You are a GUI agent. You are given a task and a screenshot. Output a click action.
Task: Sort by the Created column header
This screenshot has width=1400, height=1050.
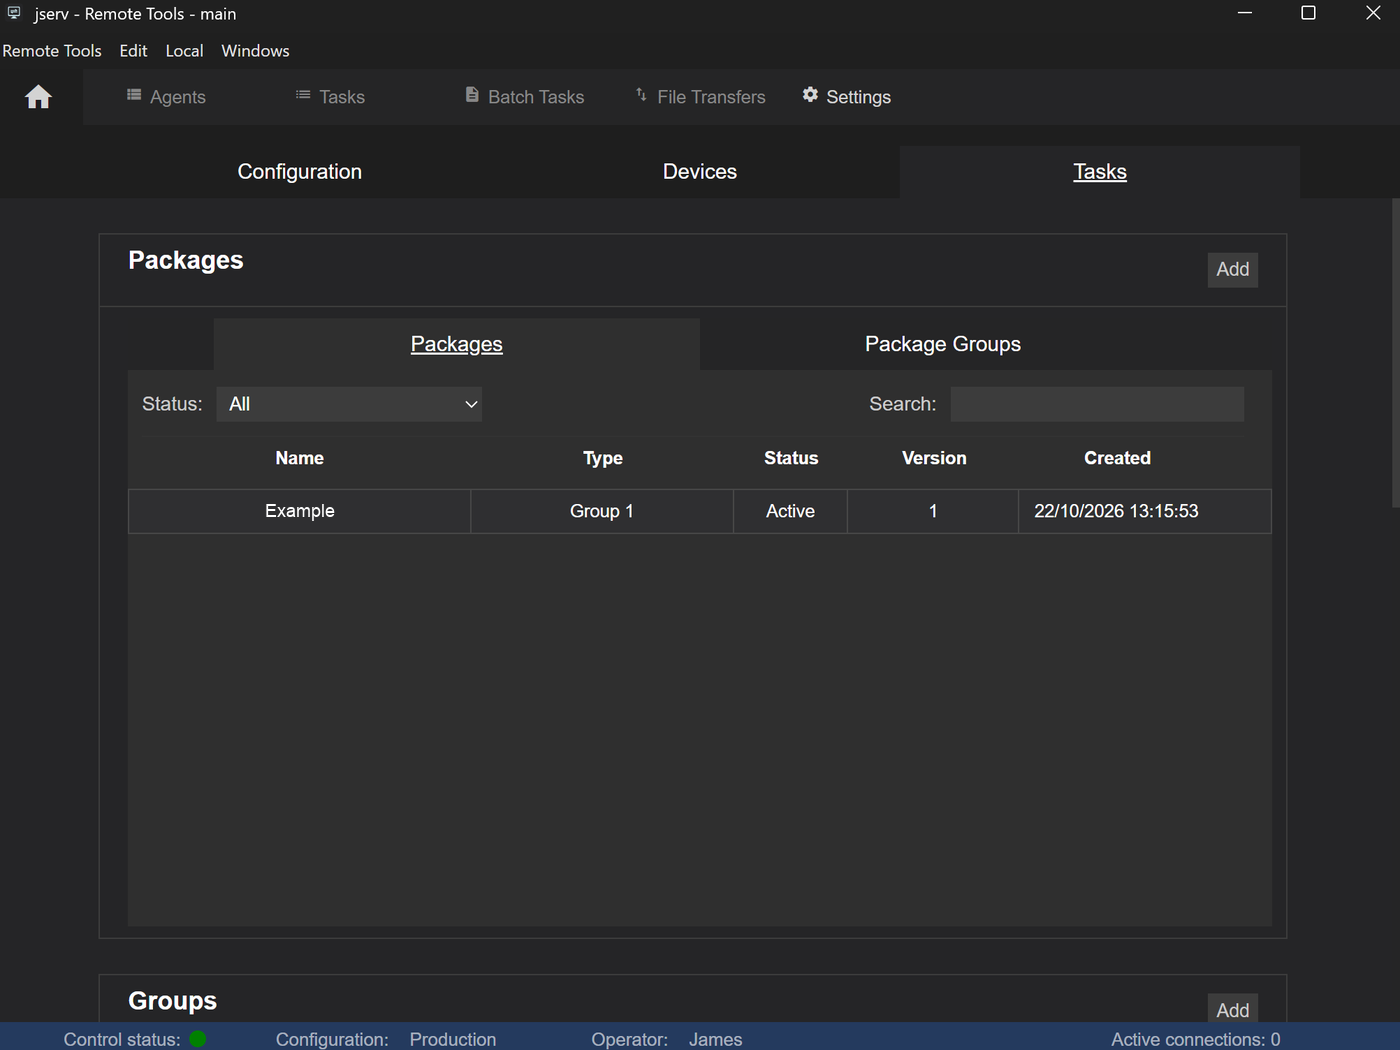tap(1117, 458)
